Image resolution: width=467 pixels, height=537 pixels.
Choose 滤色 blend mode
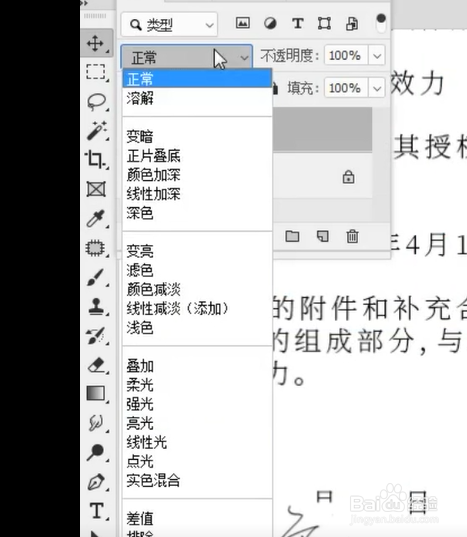tap(197, 270)
